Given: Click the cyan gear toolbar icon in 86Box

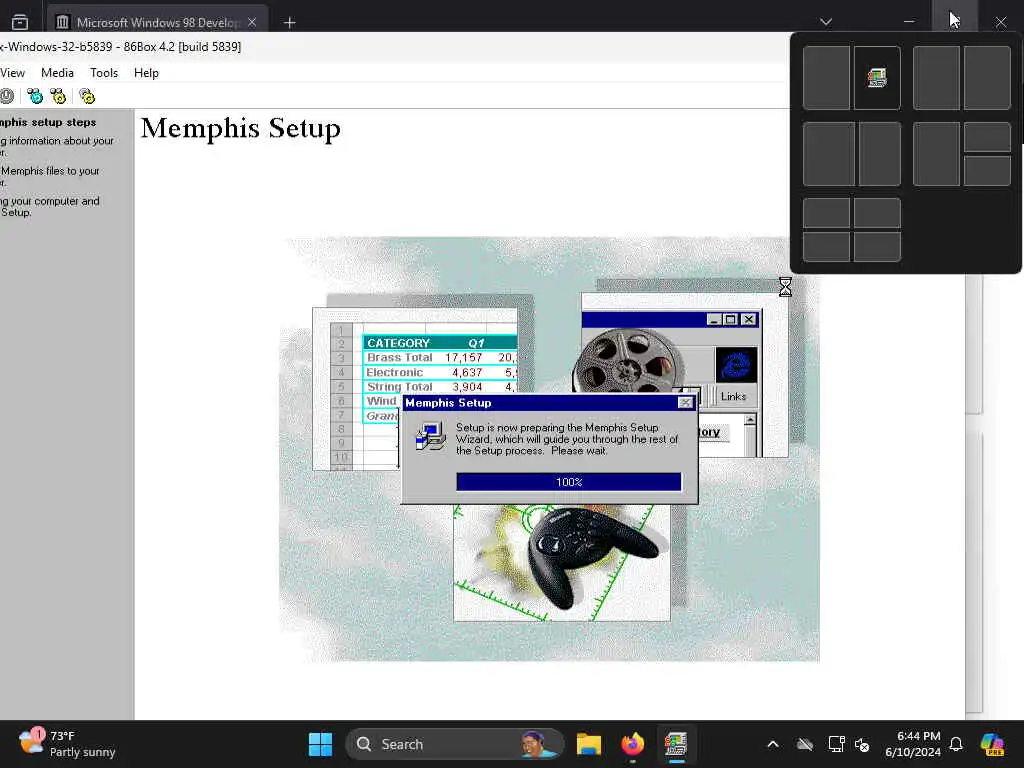Looking at the screenshot, I should tap(35, 97).
